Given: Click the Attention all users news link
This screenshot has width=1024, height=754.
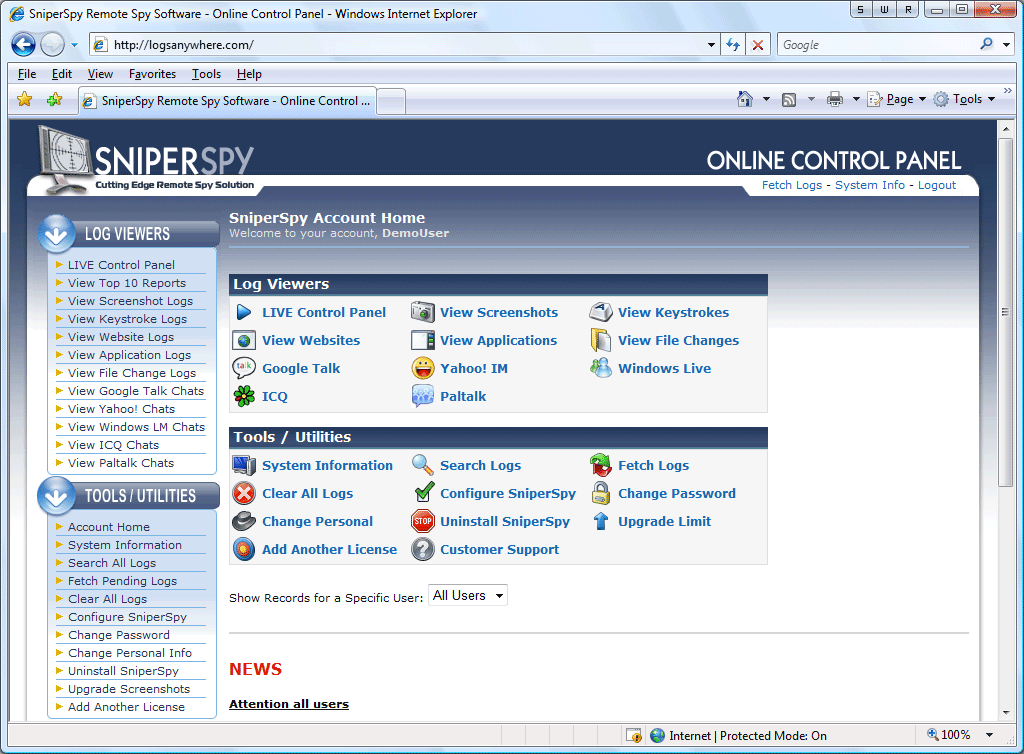Looking at the screenshot, I should (289, 704).
